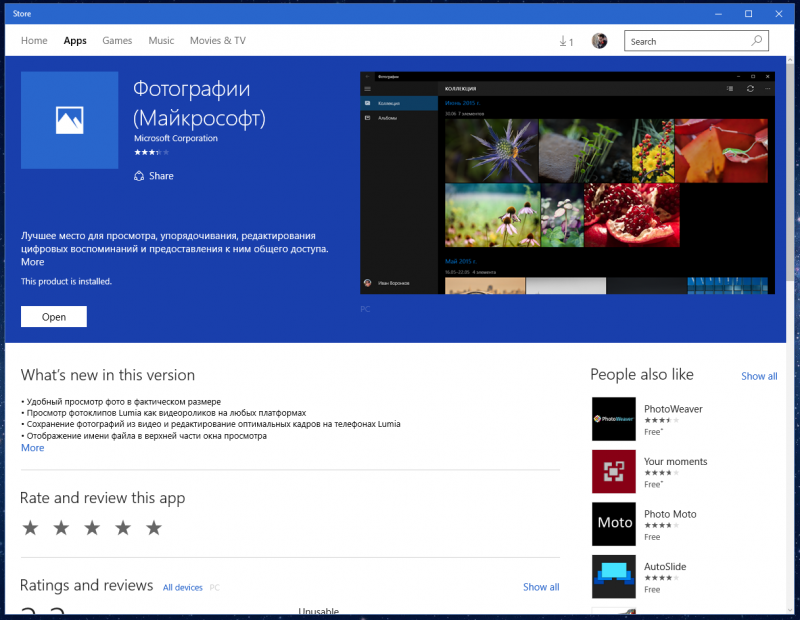Show all ratings and reviews
The image size is (800, 620).
541,587
